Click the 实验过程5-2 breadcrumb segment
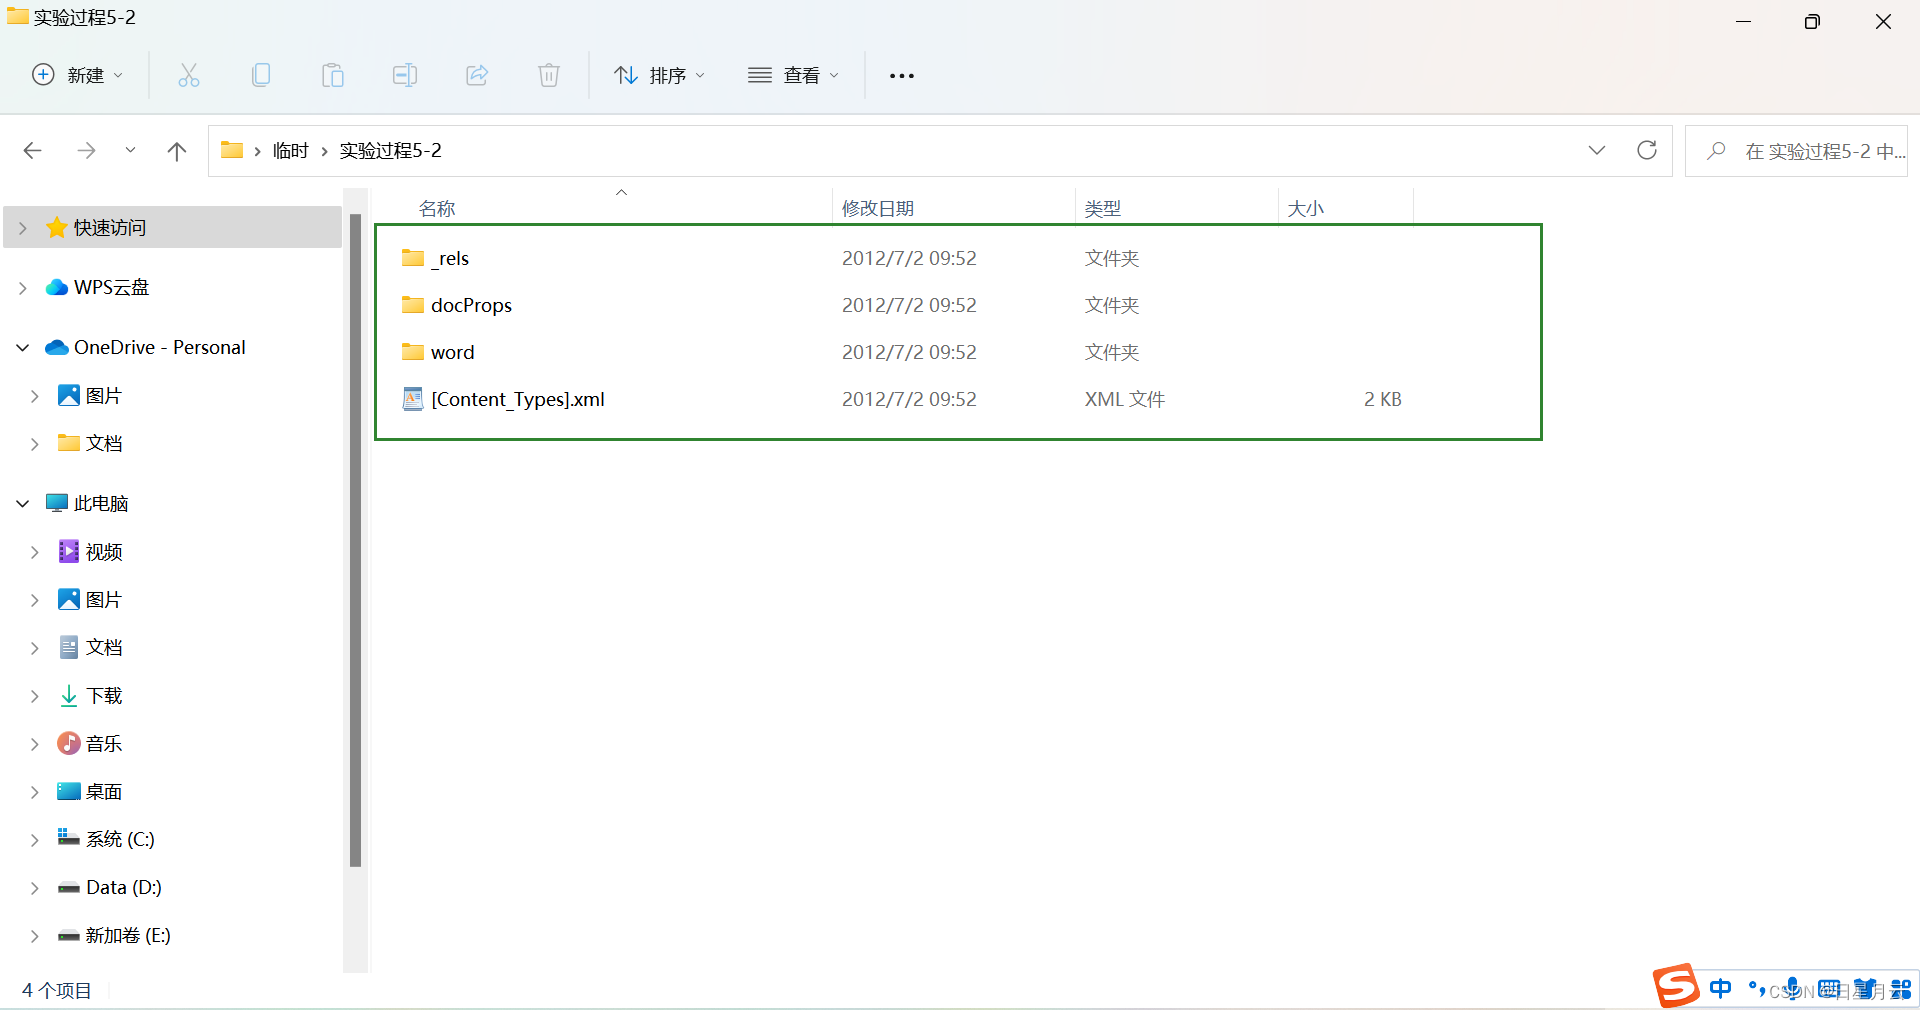The height and width of the screenshot is (1010, 1920). pos(390,150)
